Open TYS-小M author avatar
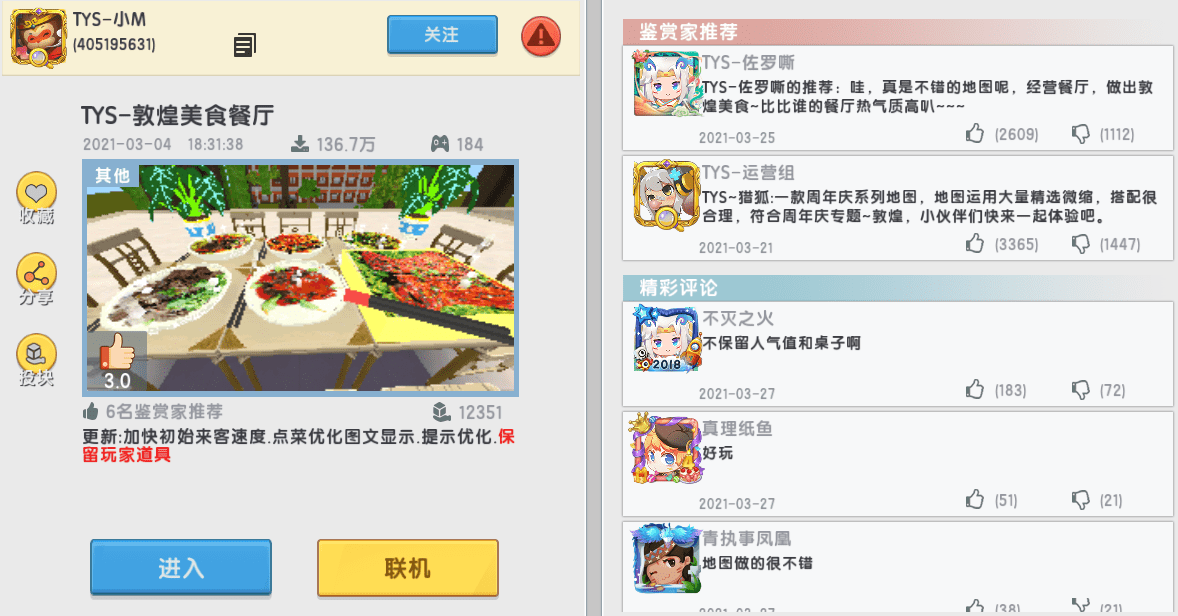The image size is (1178, 616). (38, 38)
